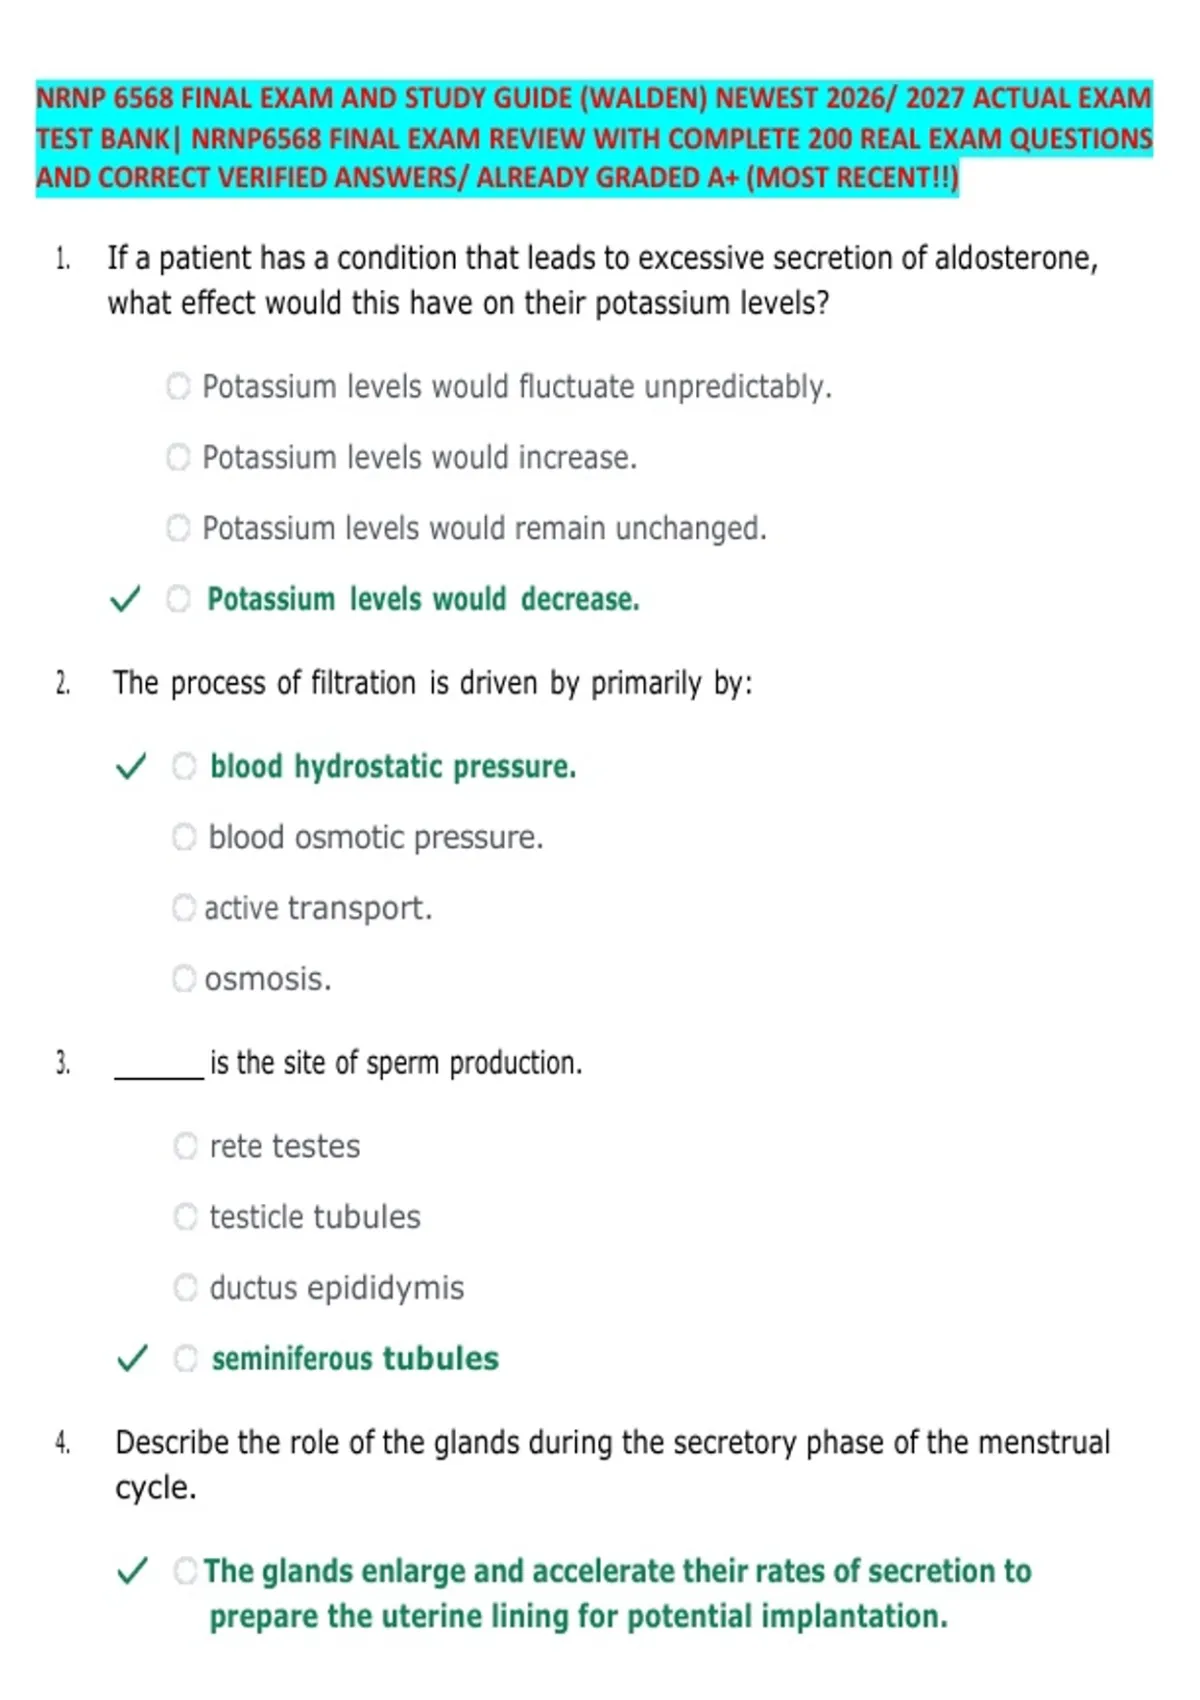Viewport: 1200px width, 1700px height.
Task: Select 'seminiferous tubules' radio button
Action: click(186, 1358)
